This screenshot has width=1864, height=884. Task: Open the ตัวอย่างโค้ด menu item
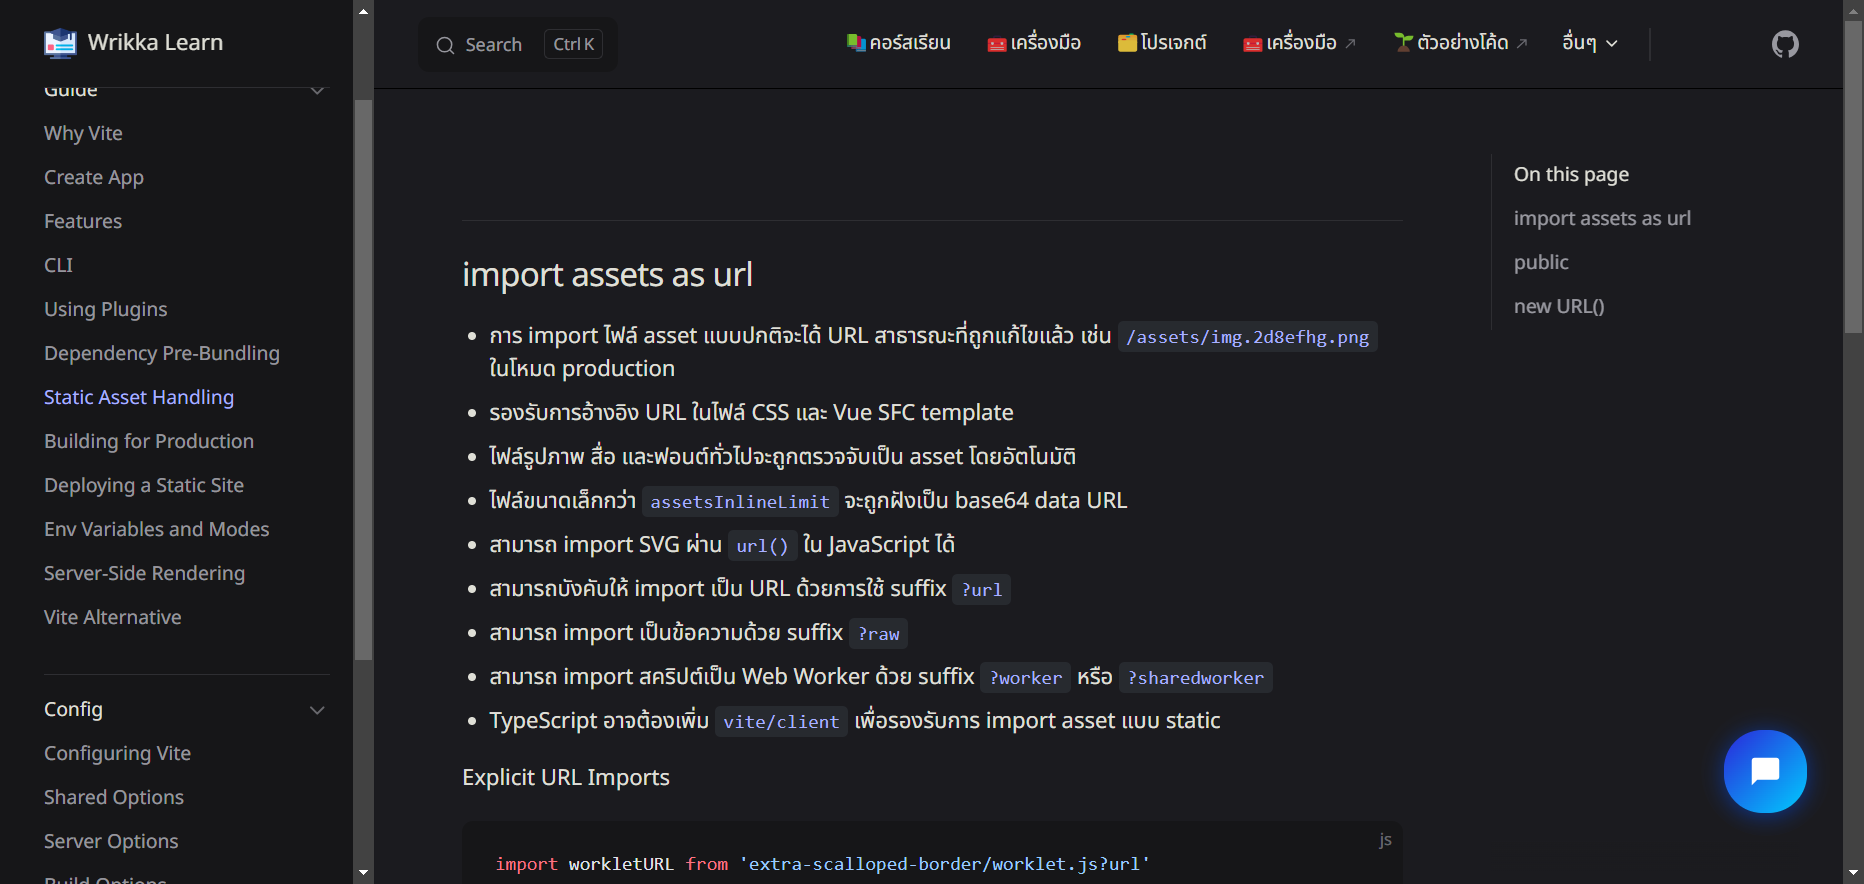(1462, 43)
